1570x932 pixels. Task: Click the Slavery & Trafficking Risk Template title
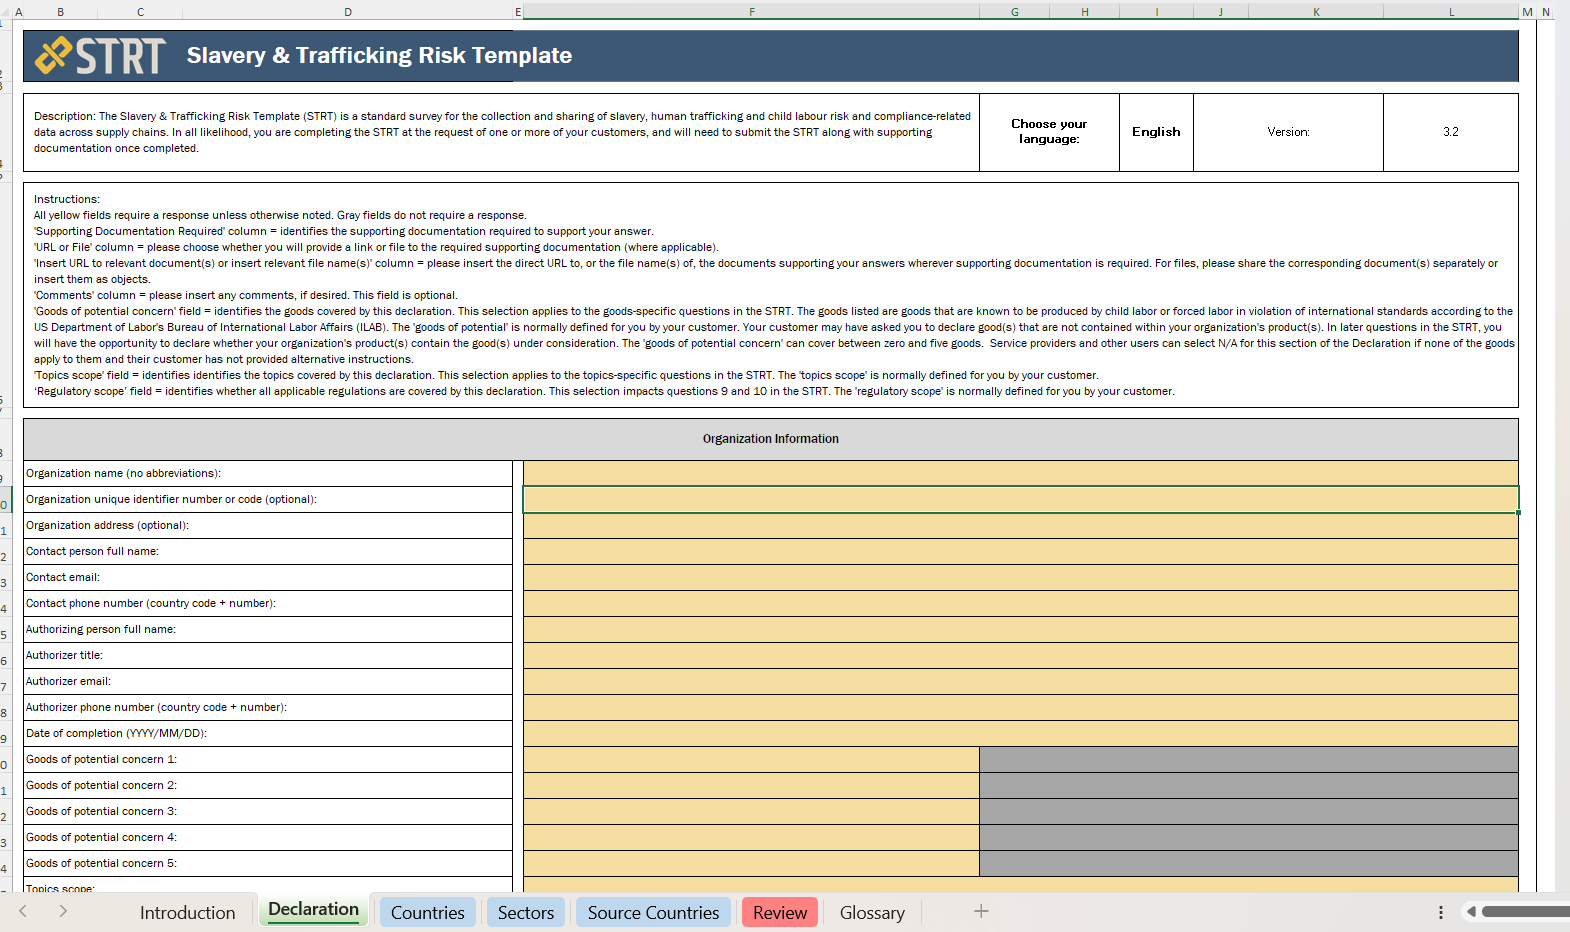(379, 55)
